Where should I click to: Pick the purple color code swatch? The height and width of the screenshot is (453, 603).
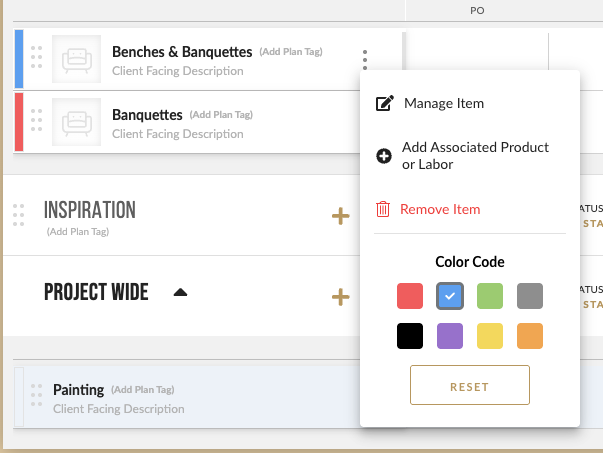point(450,336)
